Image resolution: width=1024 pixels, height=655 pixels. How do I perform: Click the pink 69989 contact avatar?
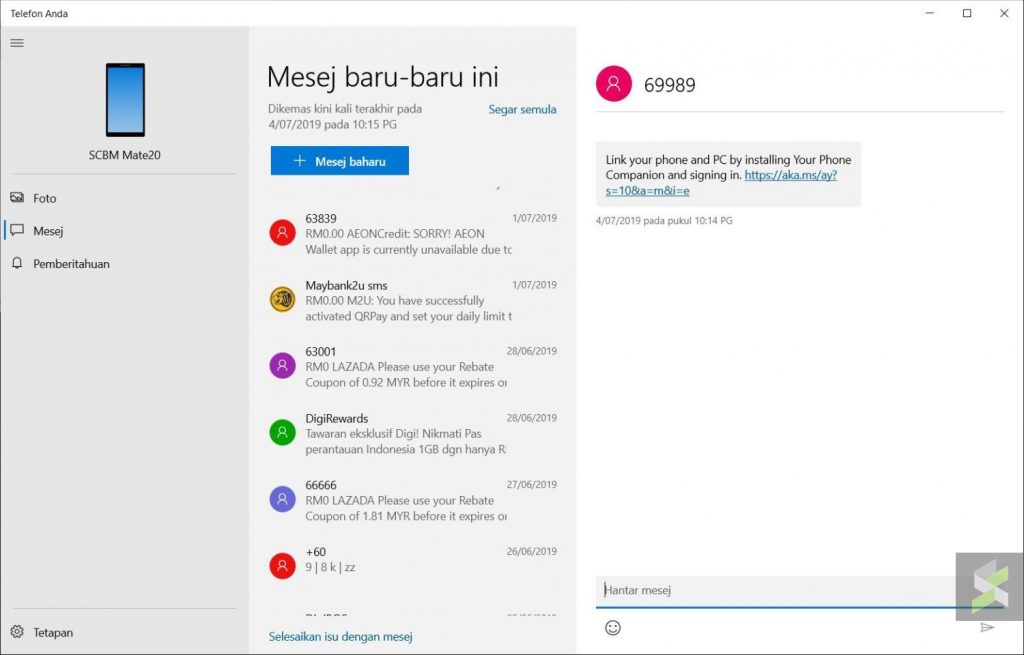[x=614, y=84]
